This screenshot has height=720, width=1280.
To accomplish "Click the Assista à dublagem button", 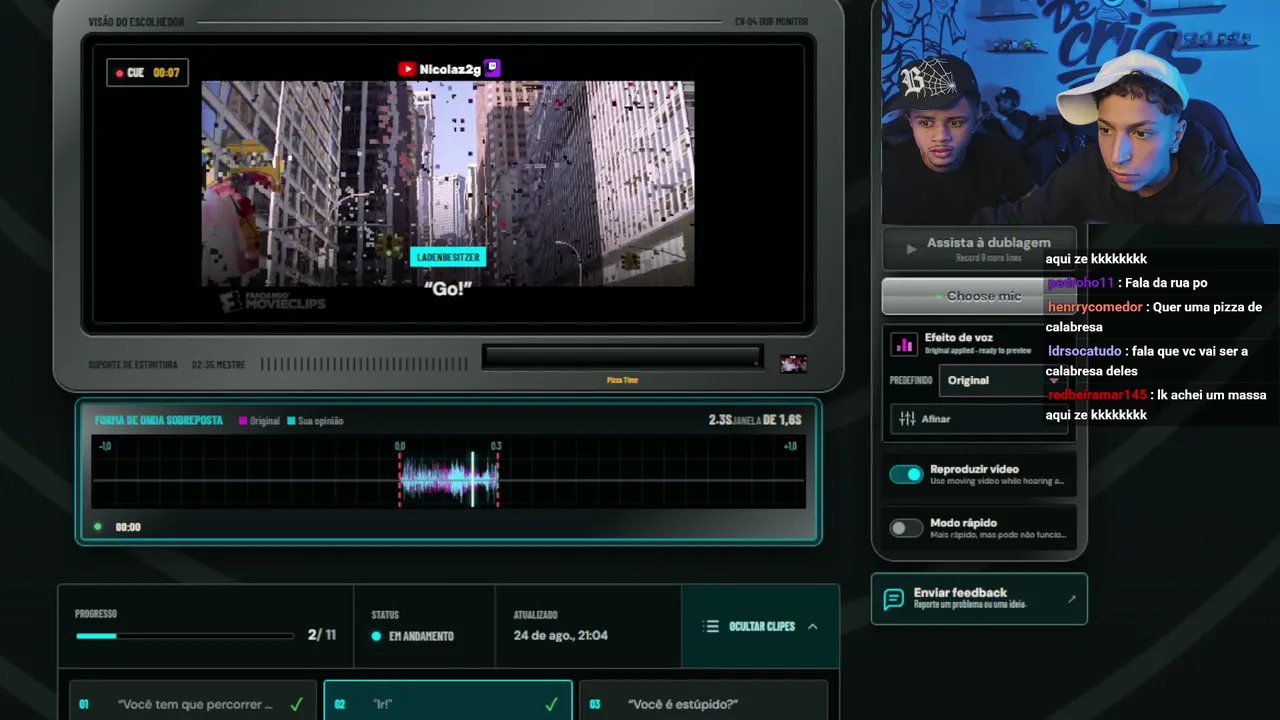I will click(x=979, y=248).
